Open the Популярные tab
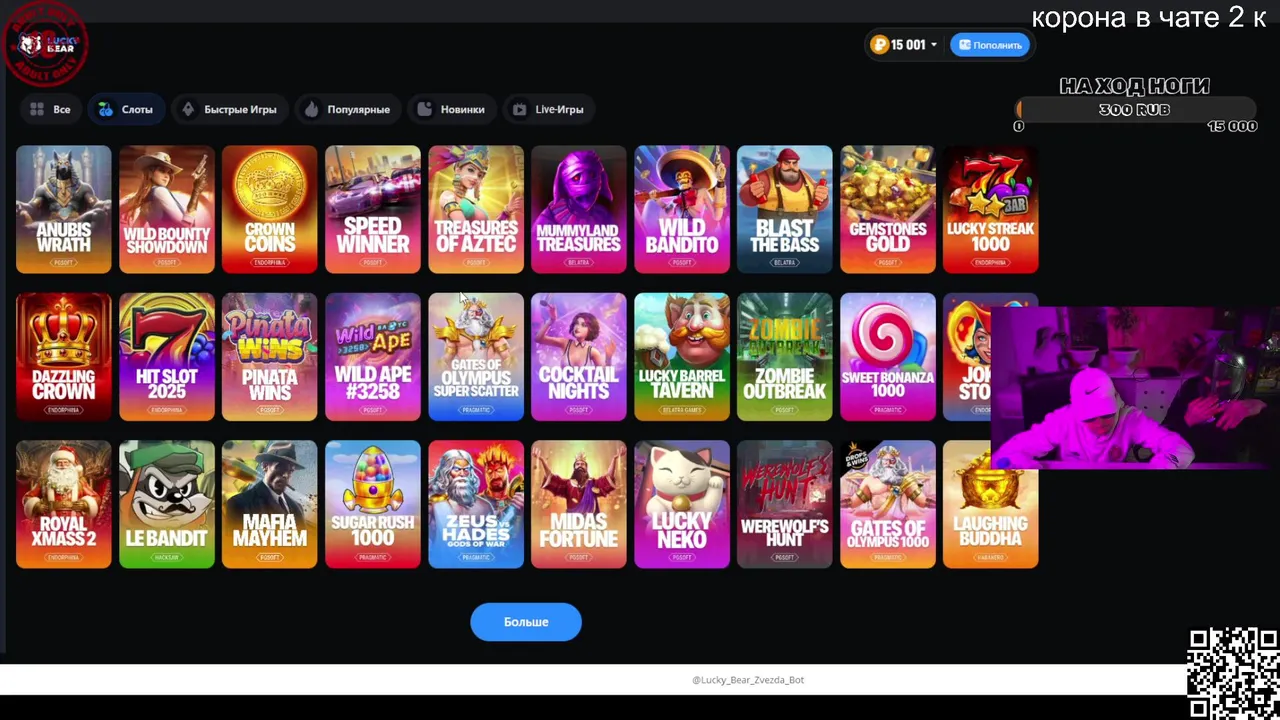This screenshot has height=720, width=1280. tap(347, 109)
